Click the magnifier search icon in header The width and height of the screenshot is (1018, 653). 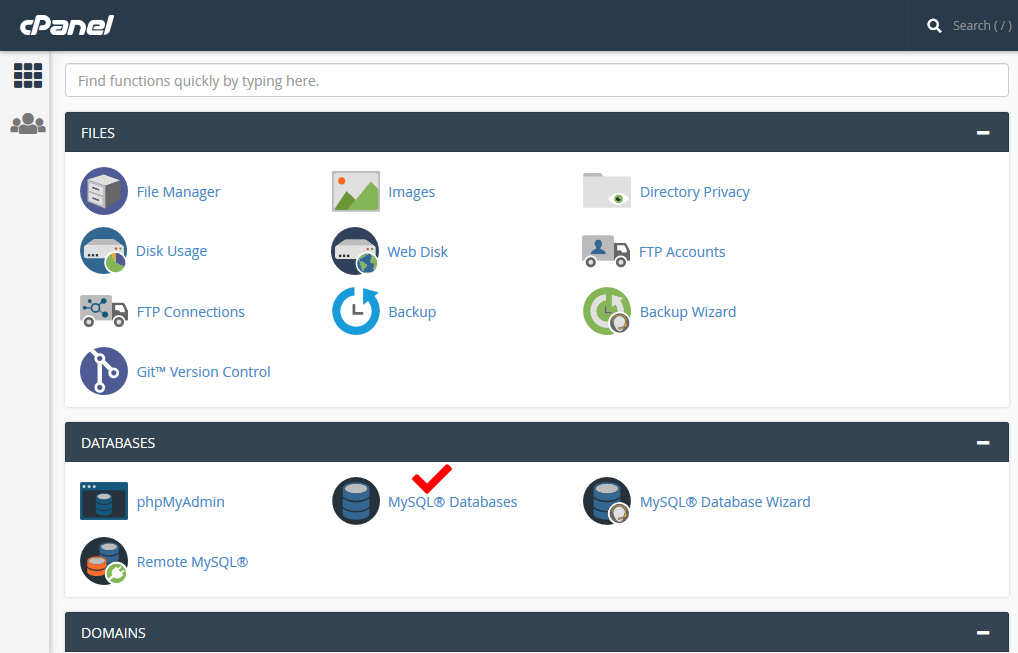click(x=934, y=26)
